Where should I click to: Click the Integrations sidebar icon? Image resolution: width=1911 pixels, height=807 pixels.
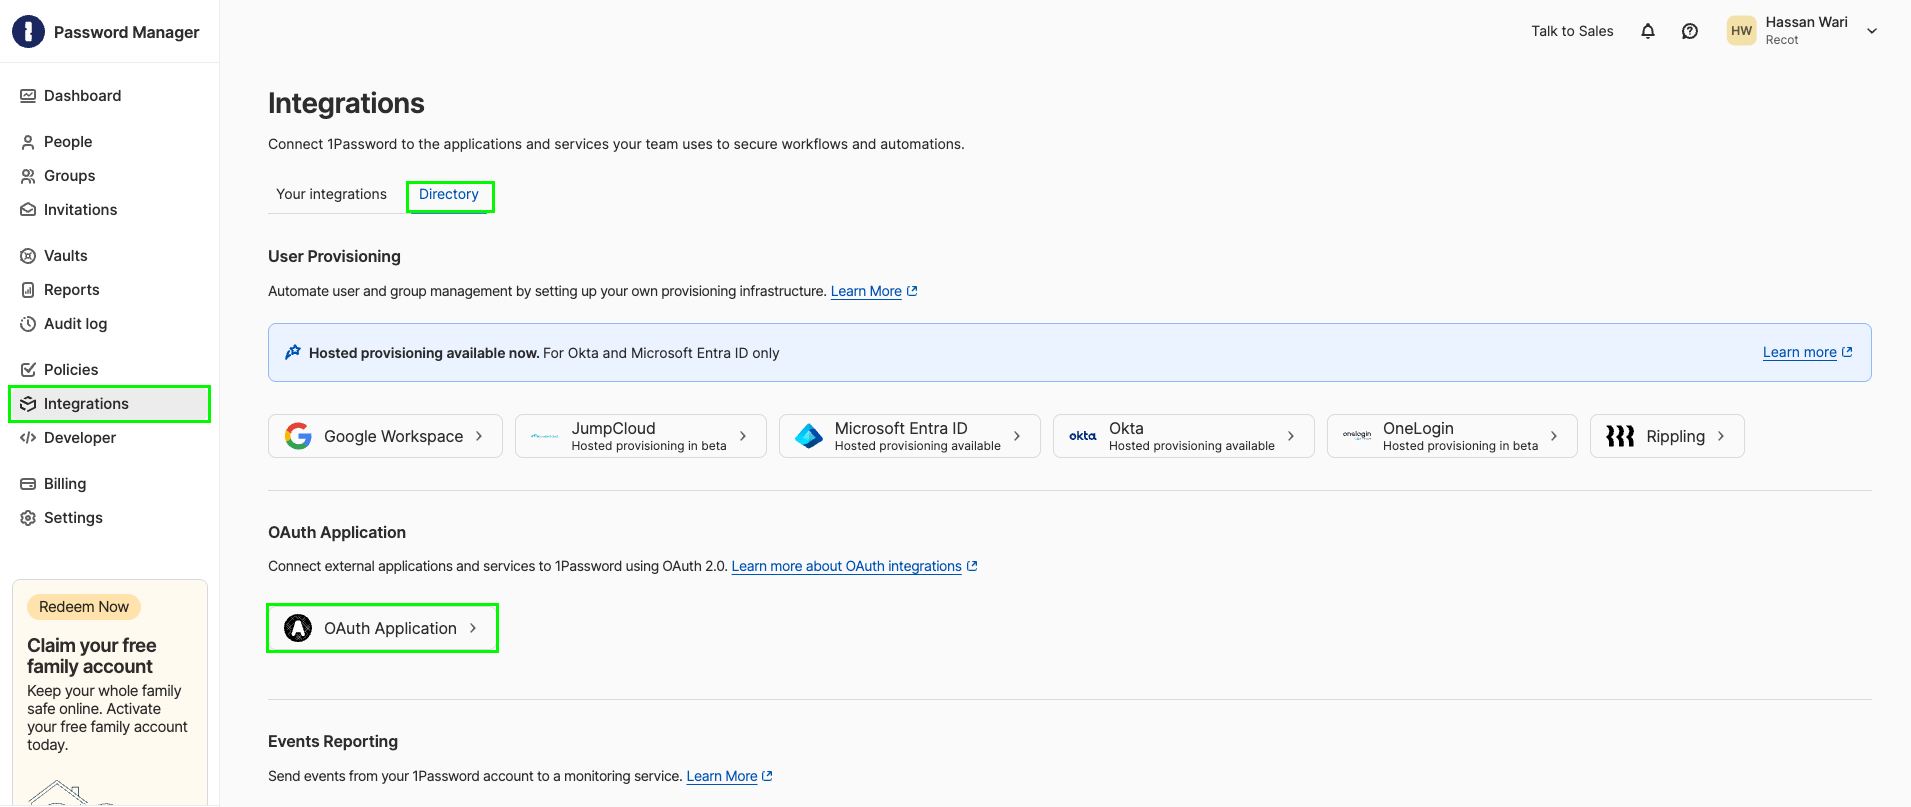28,404
